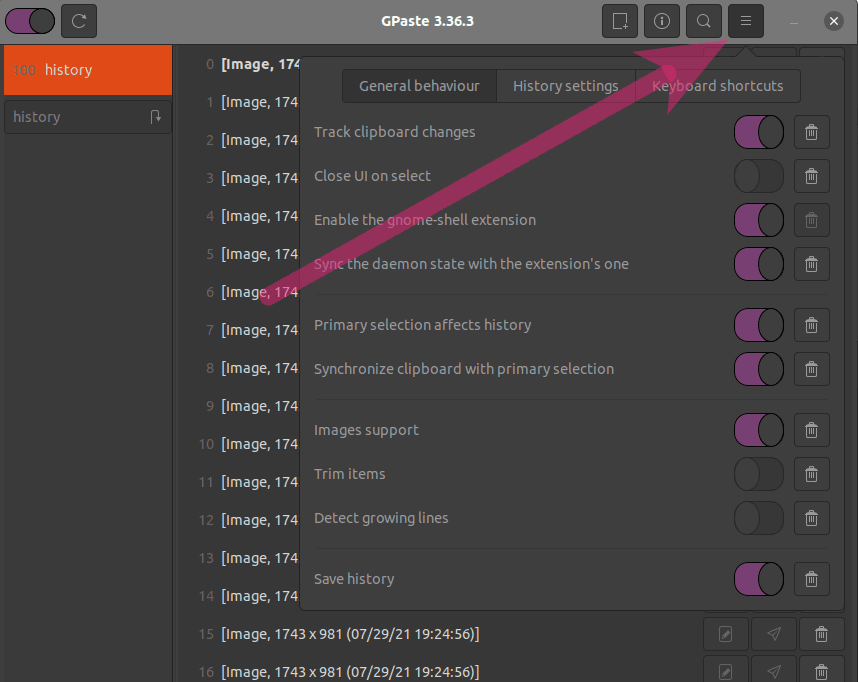The height and width of the screenshot is (682, 858).
Task: Turn on Trim items switch
Action: point(758,474)
